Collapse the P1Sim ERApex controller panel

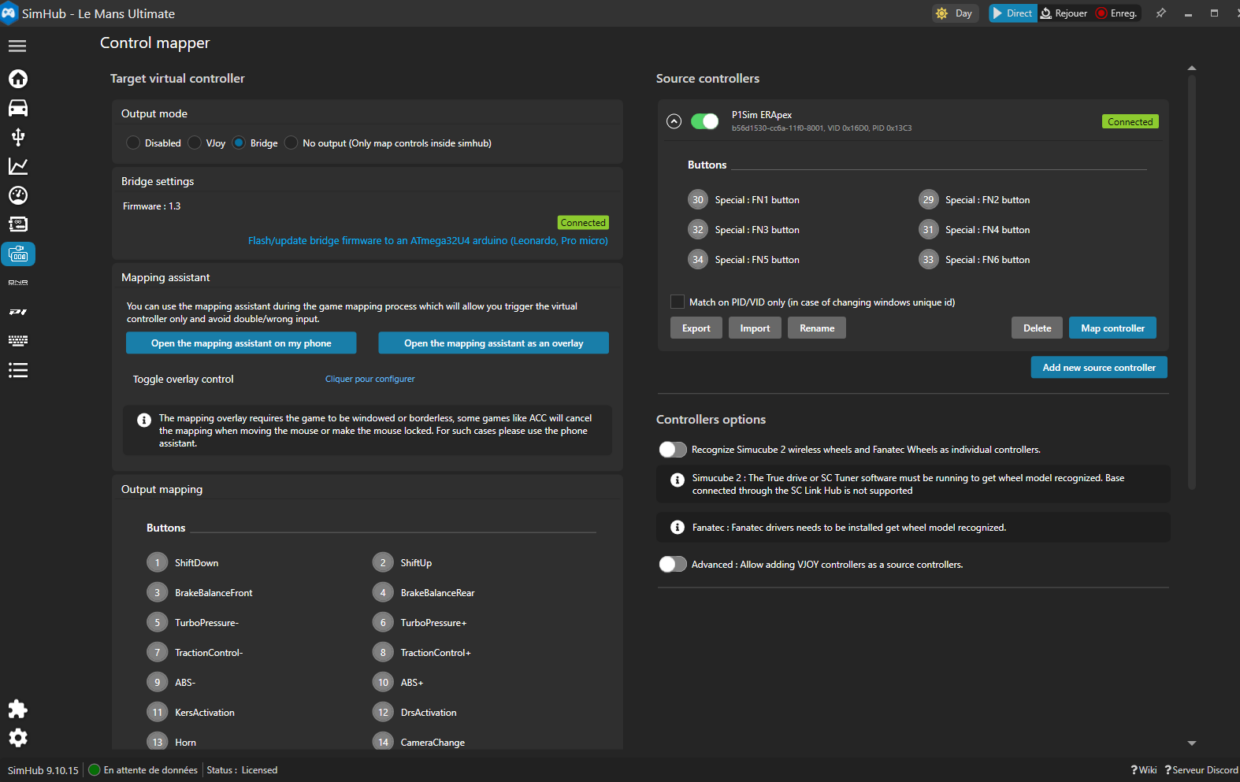pyautogui.click(x=674, y=120)
